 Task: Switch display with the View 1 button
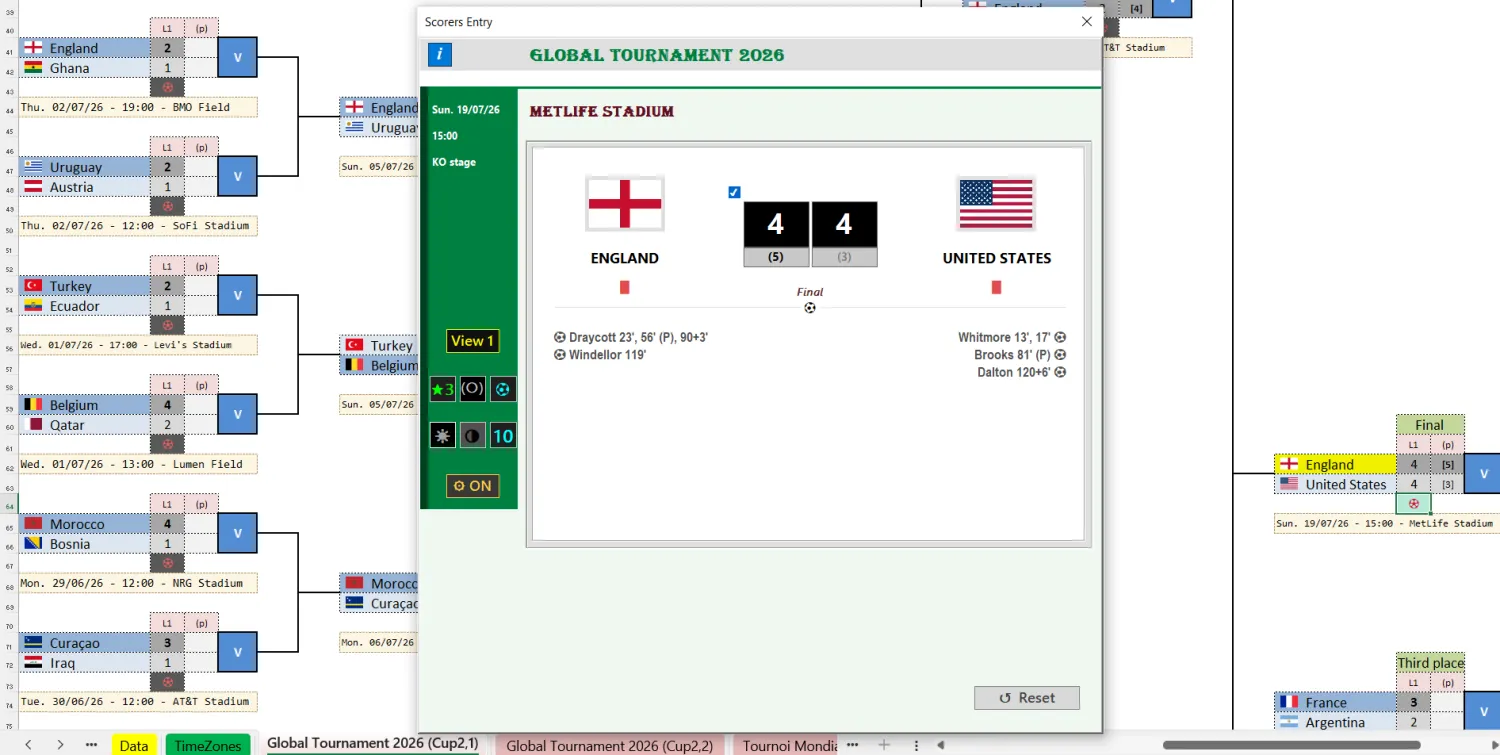[x=473, y=341]
